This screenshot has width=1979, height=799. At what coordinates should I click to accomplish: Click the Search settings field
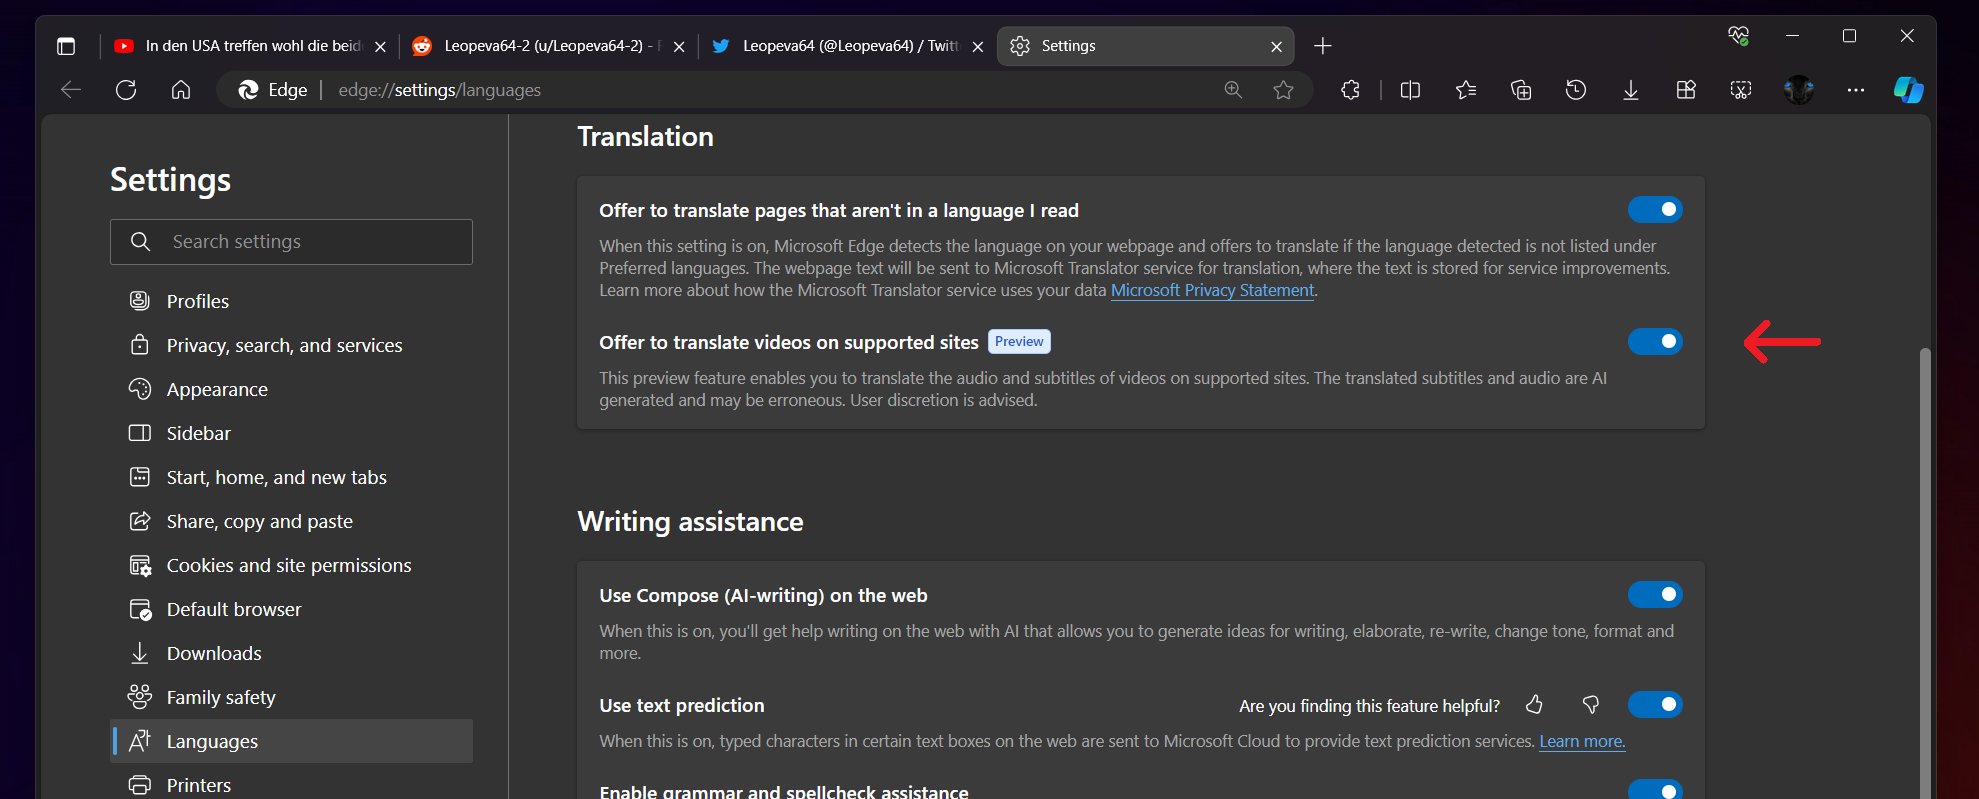(x=291, y=242)
